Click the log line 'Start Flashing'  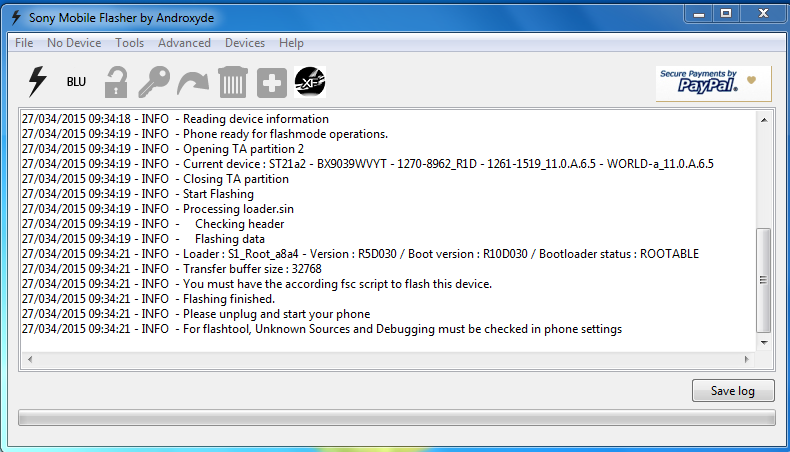(138, 194)
